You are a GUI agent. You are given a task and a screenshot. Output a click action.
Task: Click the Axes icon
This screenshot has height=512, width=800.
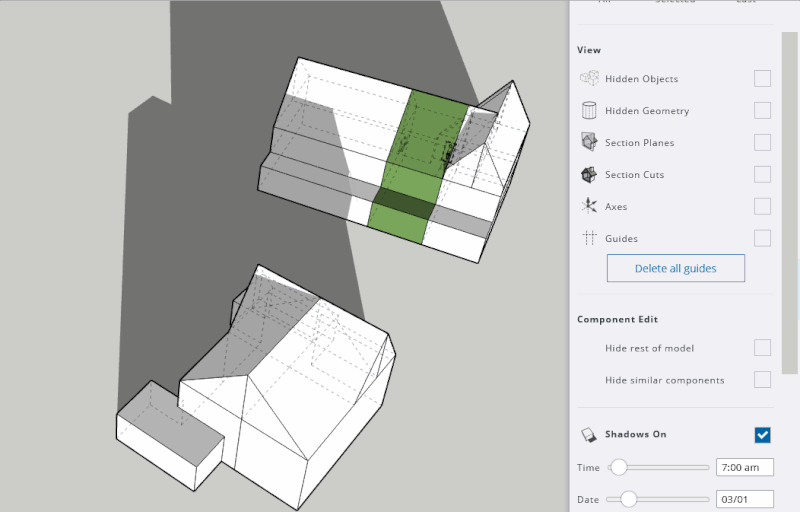(x=589, y=206)
